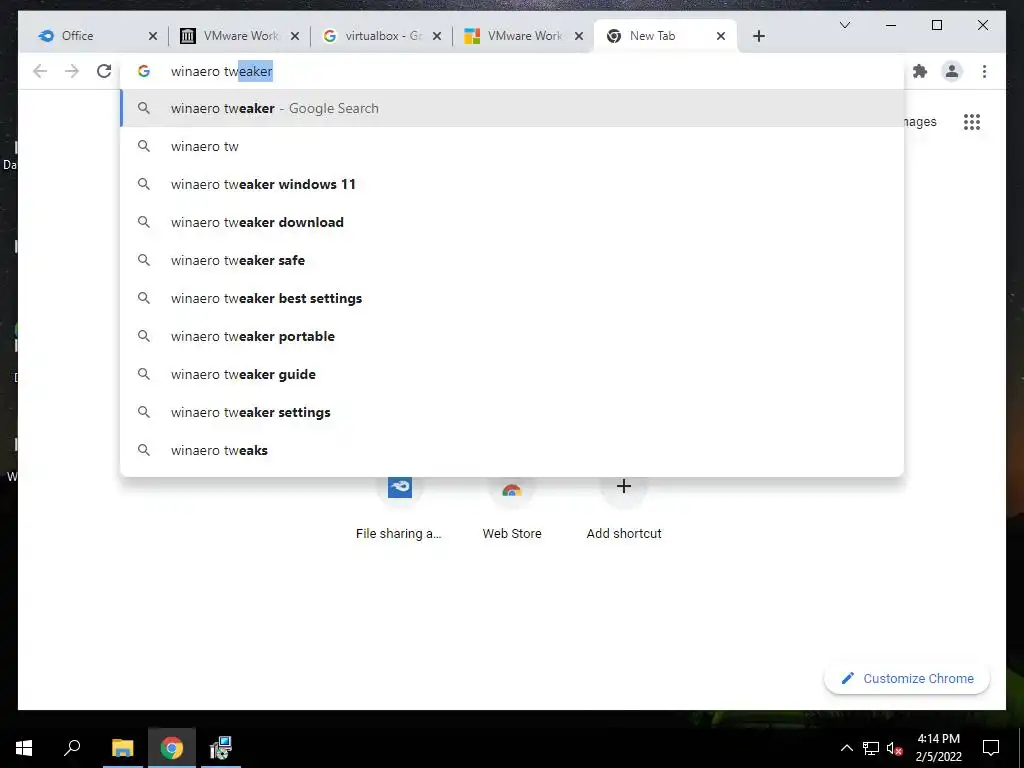Click the Google G icon in omnibox
This screenshot has height=768, width=1024.
tap(144, 71)
